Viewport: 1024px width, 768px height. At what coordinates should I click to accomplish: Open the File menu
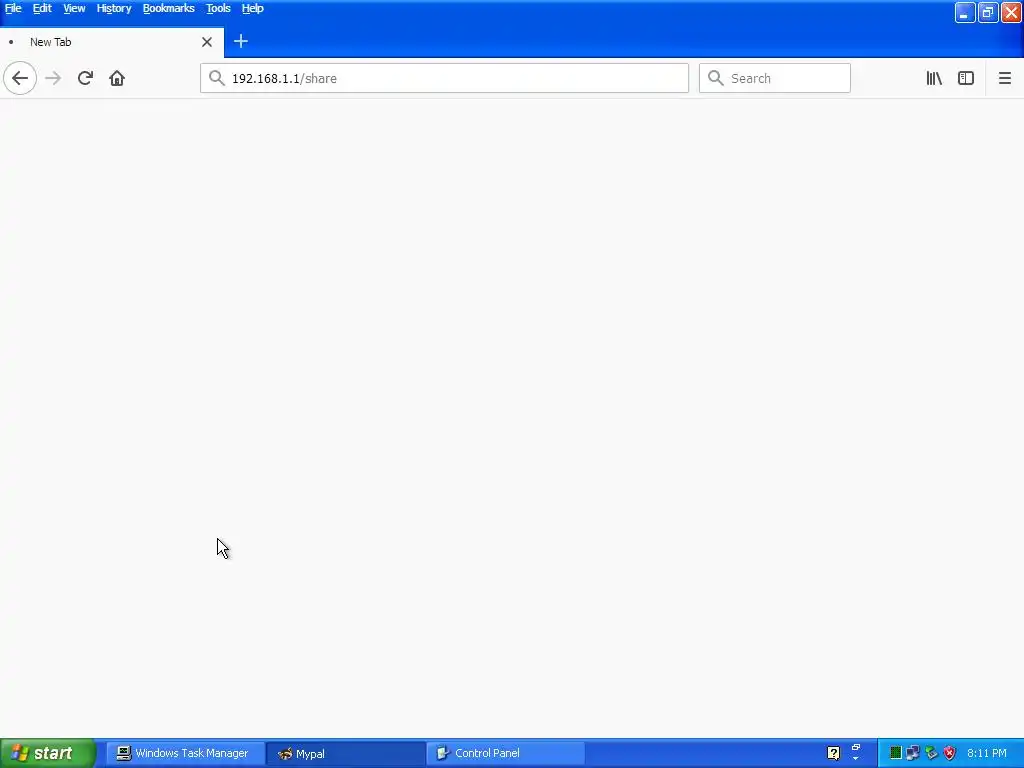pos(13,8)
